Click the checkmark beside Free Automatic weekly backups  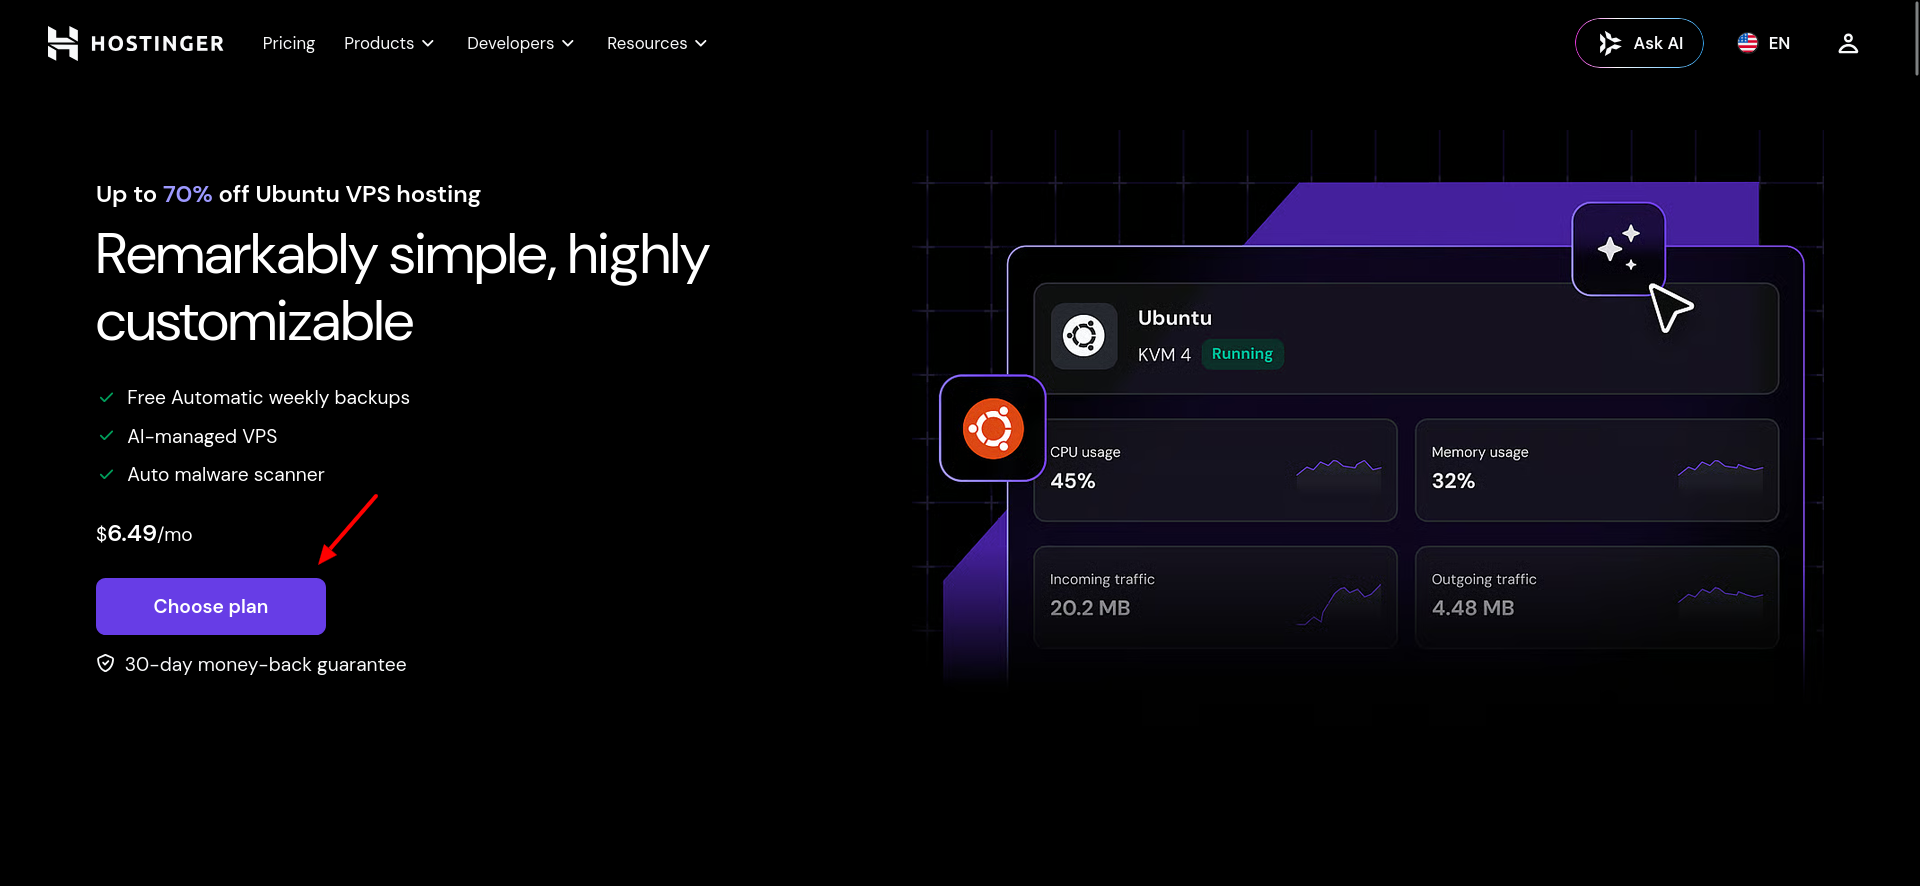106,398
